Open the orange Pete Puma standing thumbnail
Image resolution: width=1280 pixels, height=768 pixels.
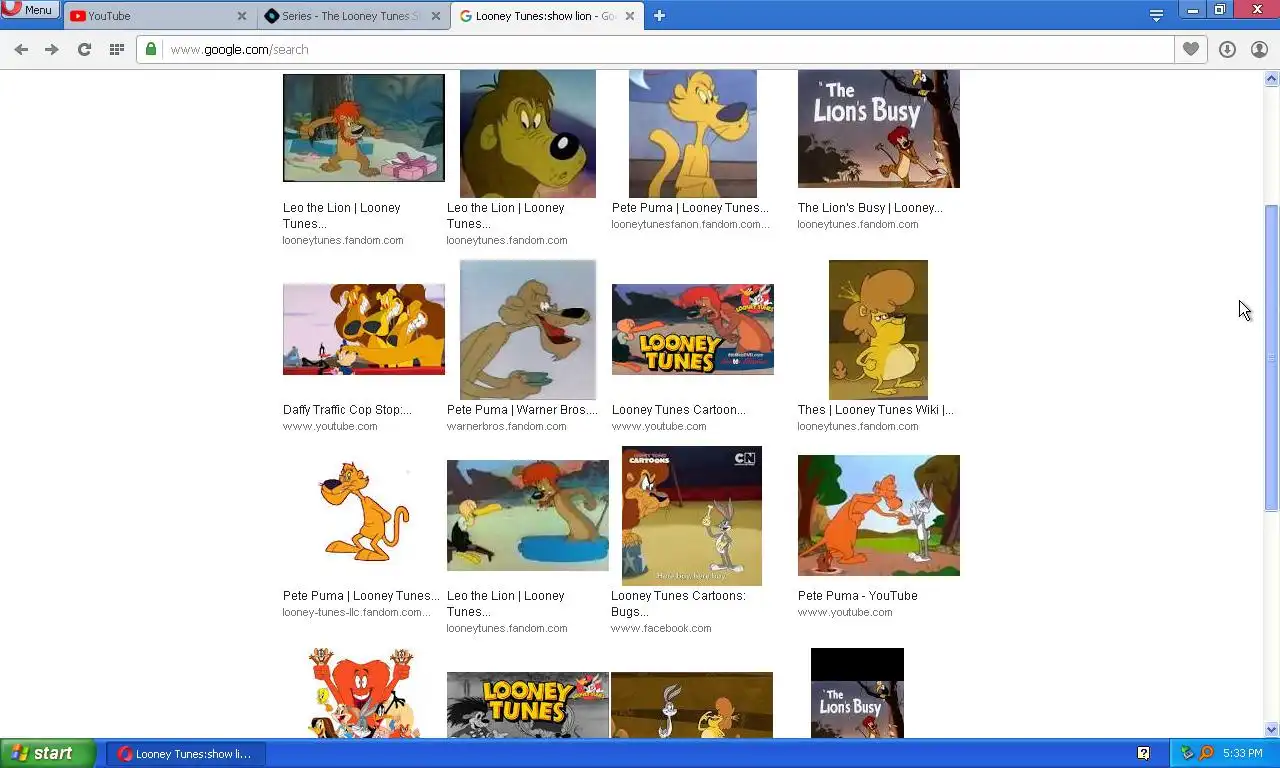(x=364, y=511)
